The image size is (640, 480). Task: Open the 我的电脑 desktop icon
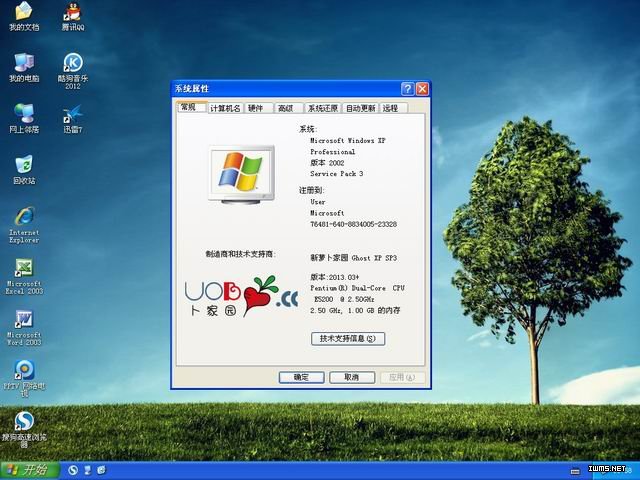[x=24, y=67]
